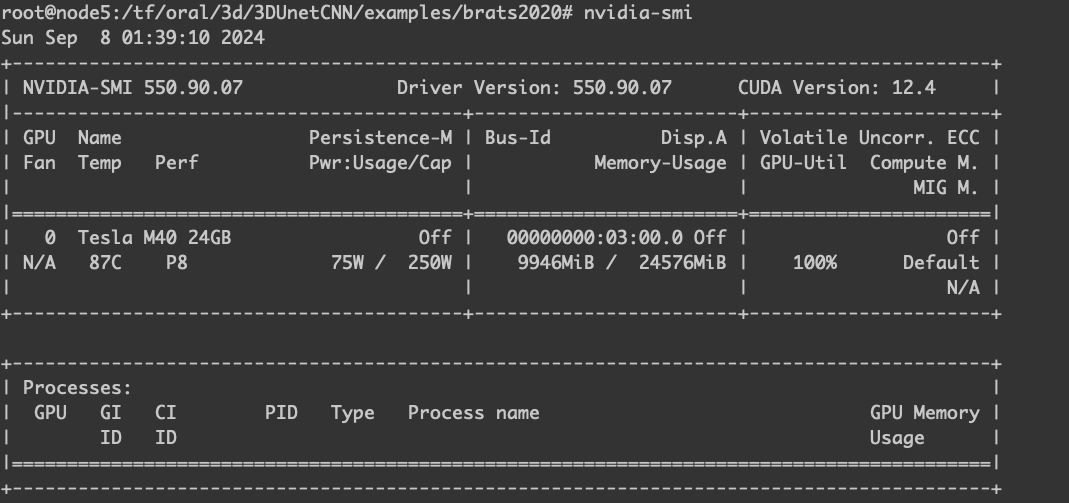Click the Tesla M40 24GB GPU name
Viewport: 1069px width, 503px height.
[154, 238]
